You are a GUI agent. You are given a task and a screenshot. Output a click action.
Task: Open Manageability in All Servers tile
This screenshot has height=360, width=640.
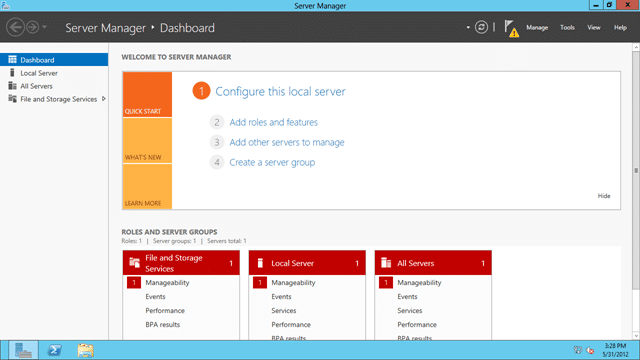(x=419, y=282)
